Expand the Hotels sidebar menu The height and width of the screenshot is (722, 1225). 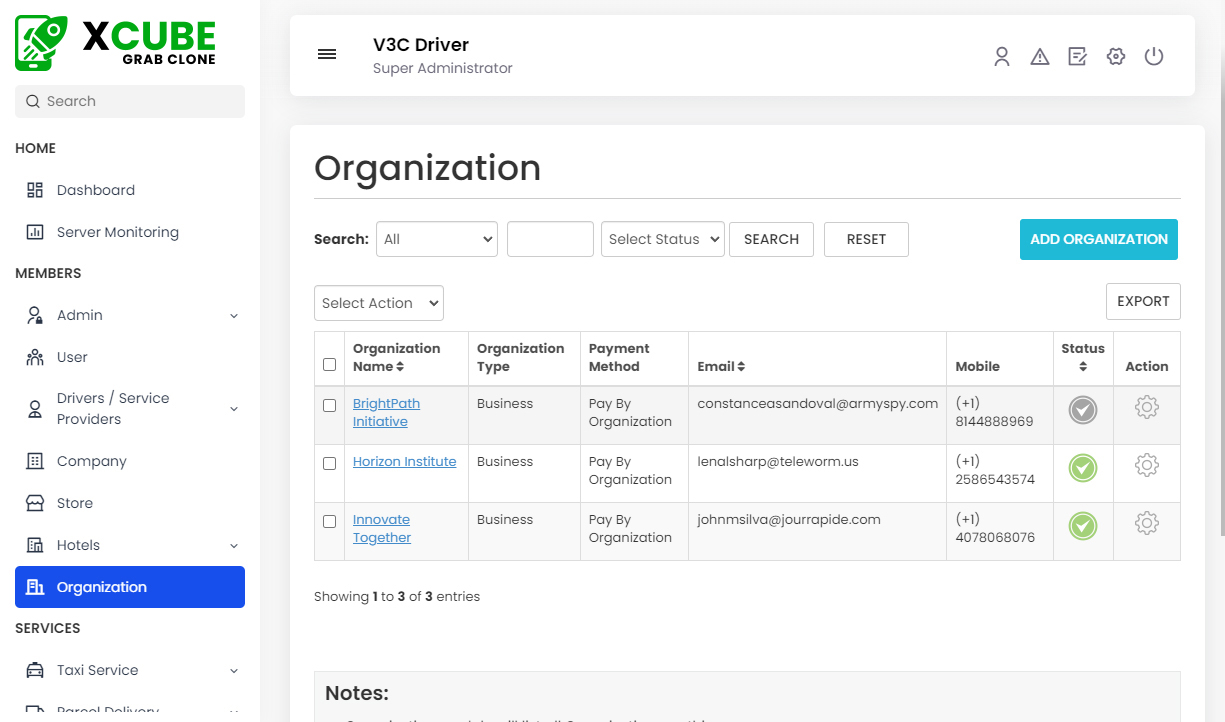[80, 545]
